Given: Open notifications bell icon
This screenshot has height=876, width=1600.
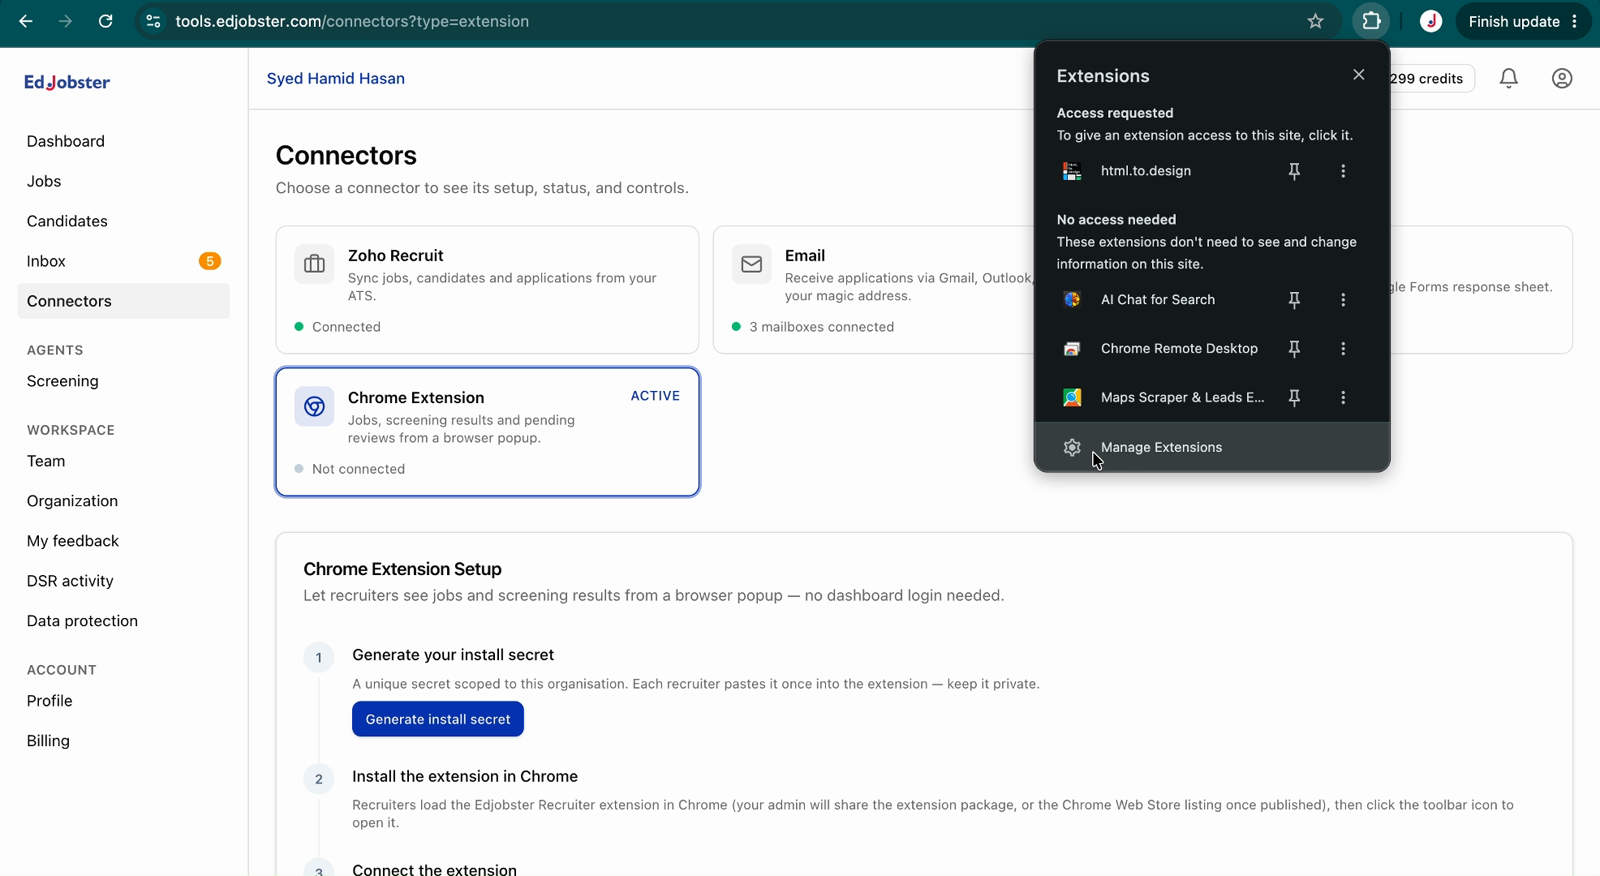Looking at the screenshot, I should 1509,78.
